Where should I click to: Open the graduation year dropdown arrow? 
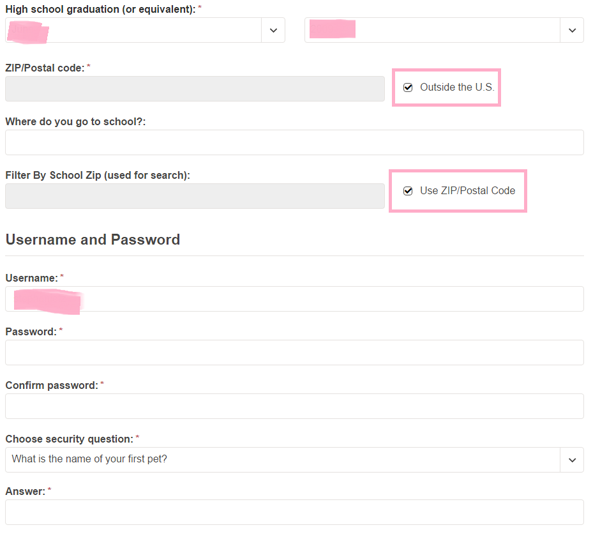pos(572,30)
